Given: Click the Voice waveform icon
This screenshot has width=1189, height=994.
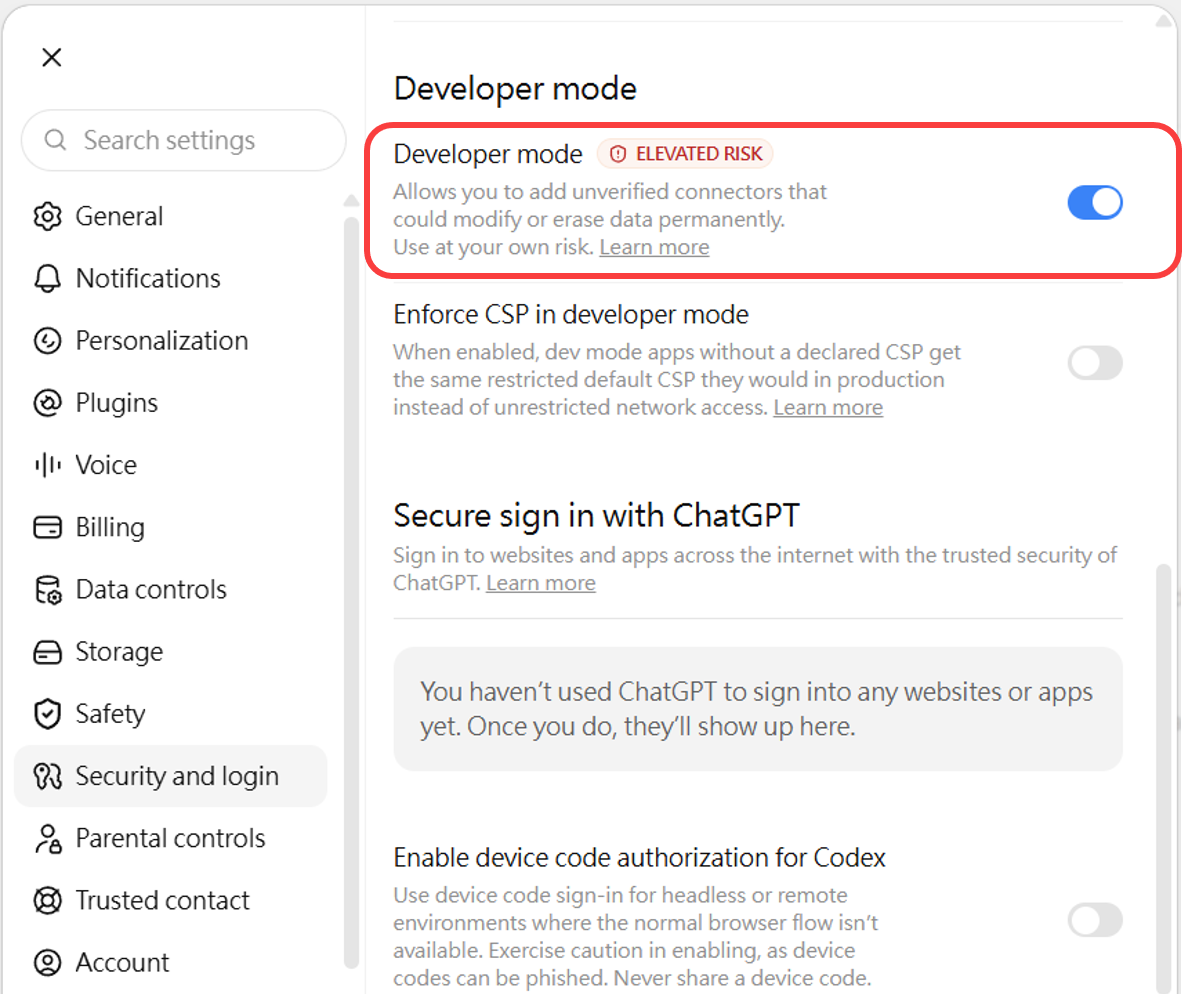Looking at the screenshot, I should (x=47, y=465).
